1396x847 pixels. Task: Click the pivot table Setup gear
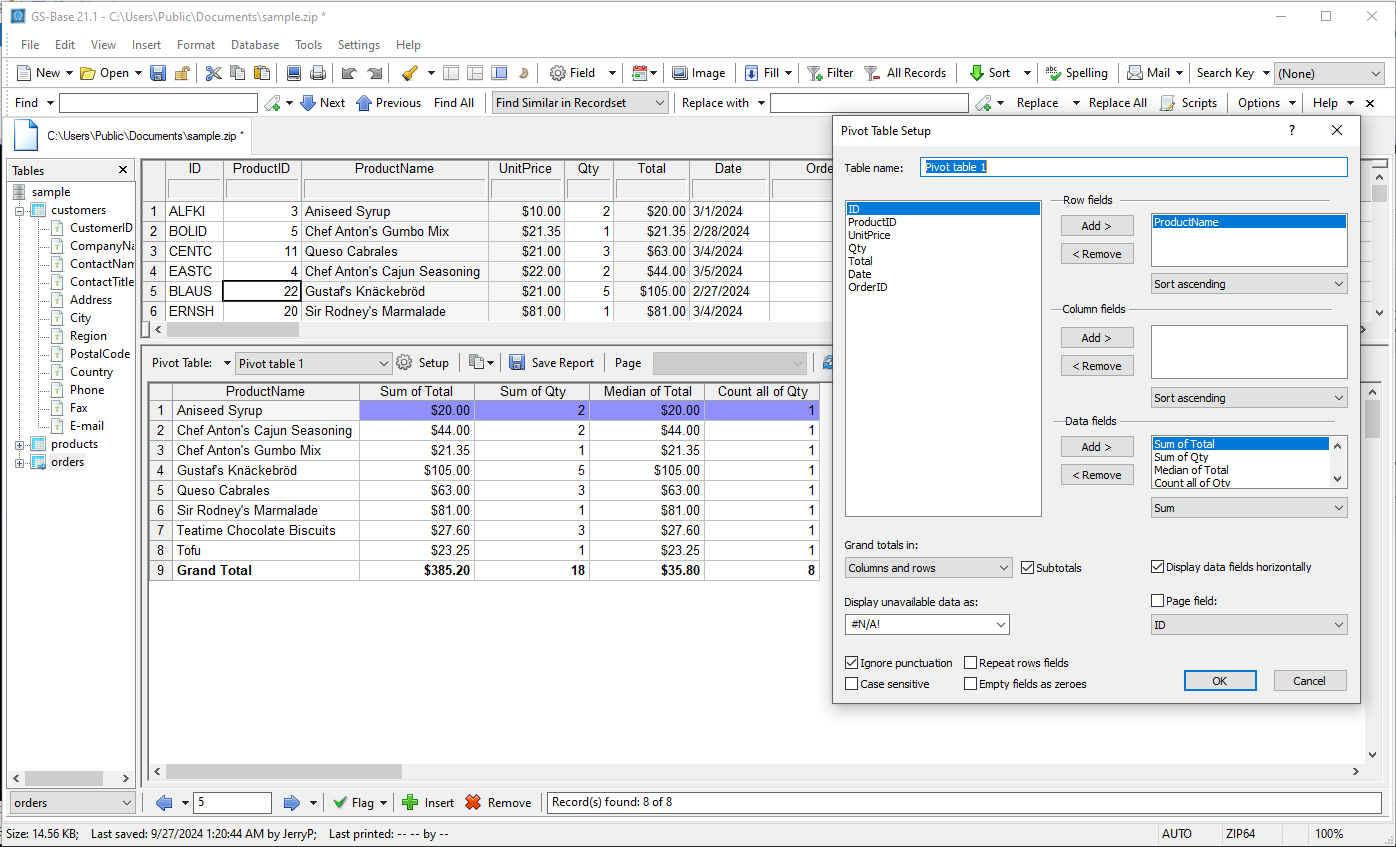pyautogui.click(x=404, y=363)
